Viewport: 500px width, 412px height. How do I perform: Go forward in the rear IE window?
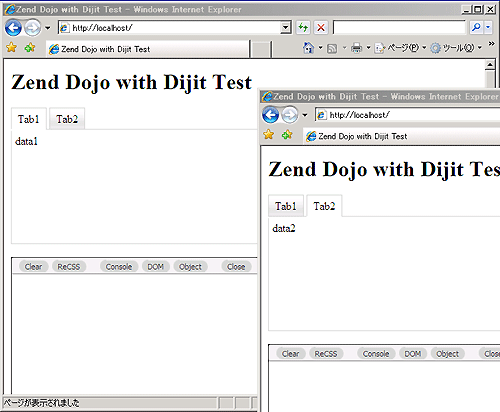(32, 28)
